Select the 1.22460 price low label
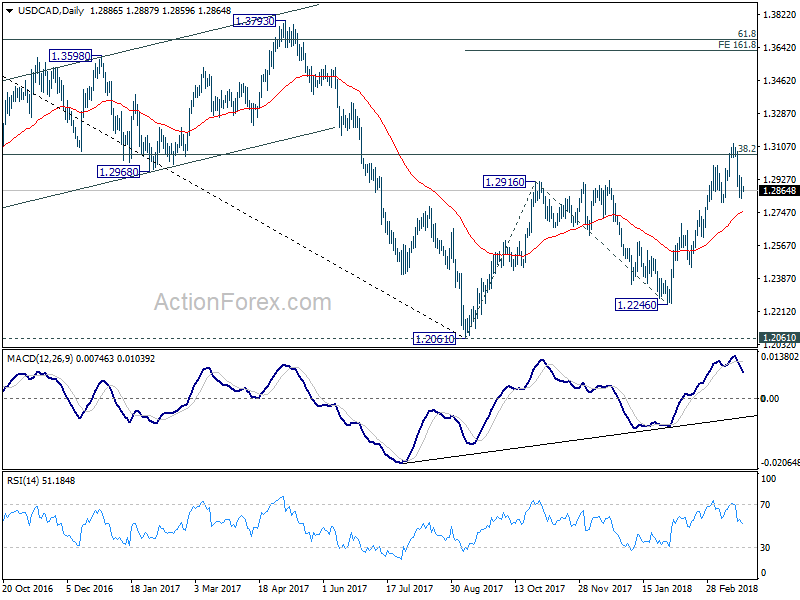Image resolution: width=800 pixels, height=600 pixels. click(636, 305)
